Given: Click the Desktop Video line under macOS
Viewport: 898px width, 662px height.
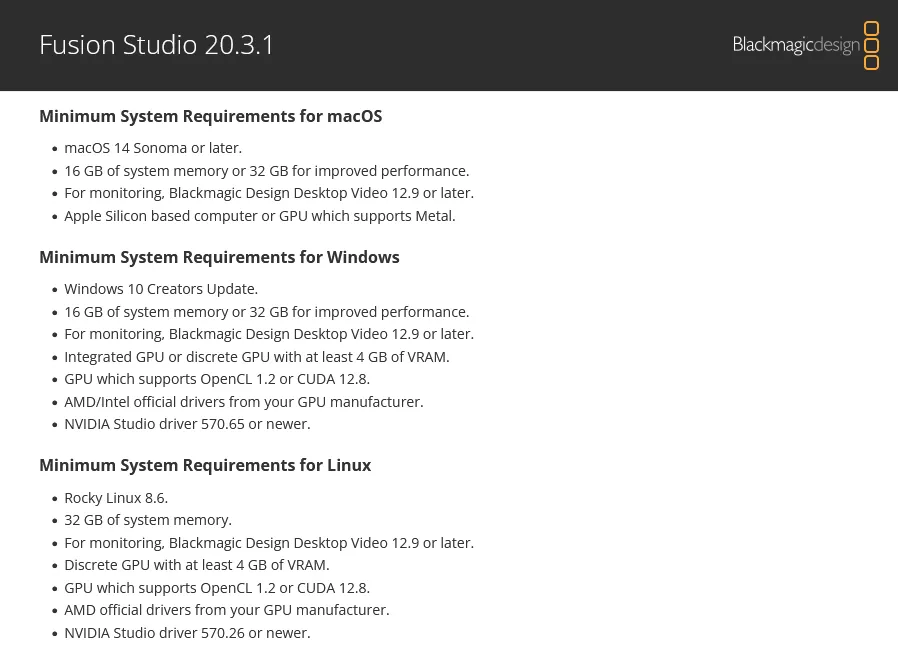Looking at the screenshot, I should click(x=269, y=193).
